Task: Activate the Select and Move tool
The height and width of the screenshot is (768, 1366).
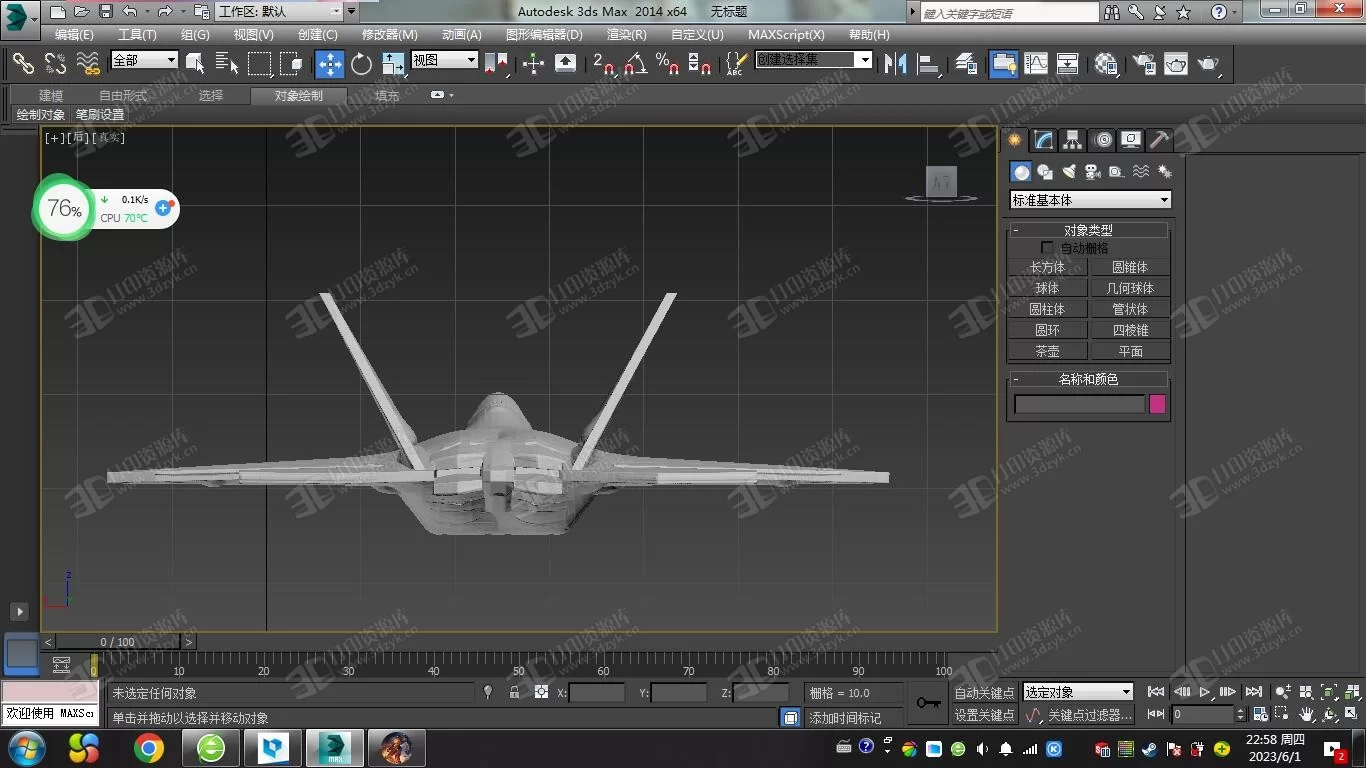Action: click(330, 64)
